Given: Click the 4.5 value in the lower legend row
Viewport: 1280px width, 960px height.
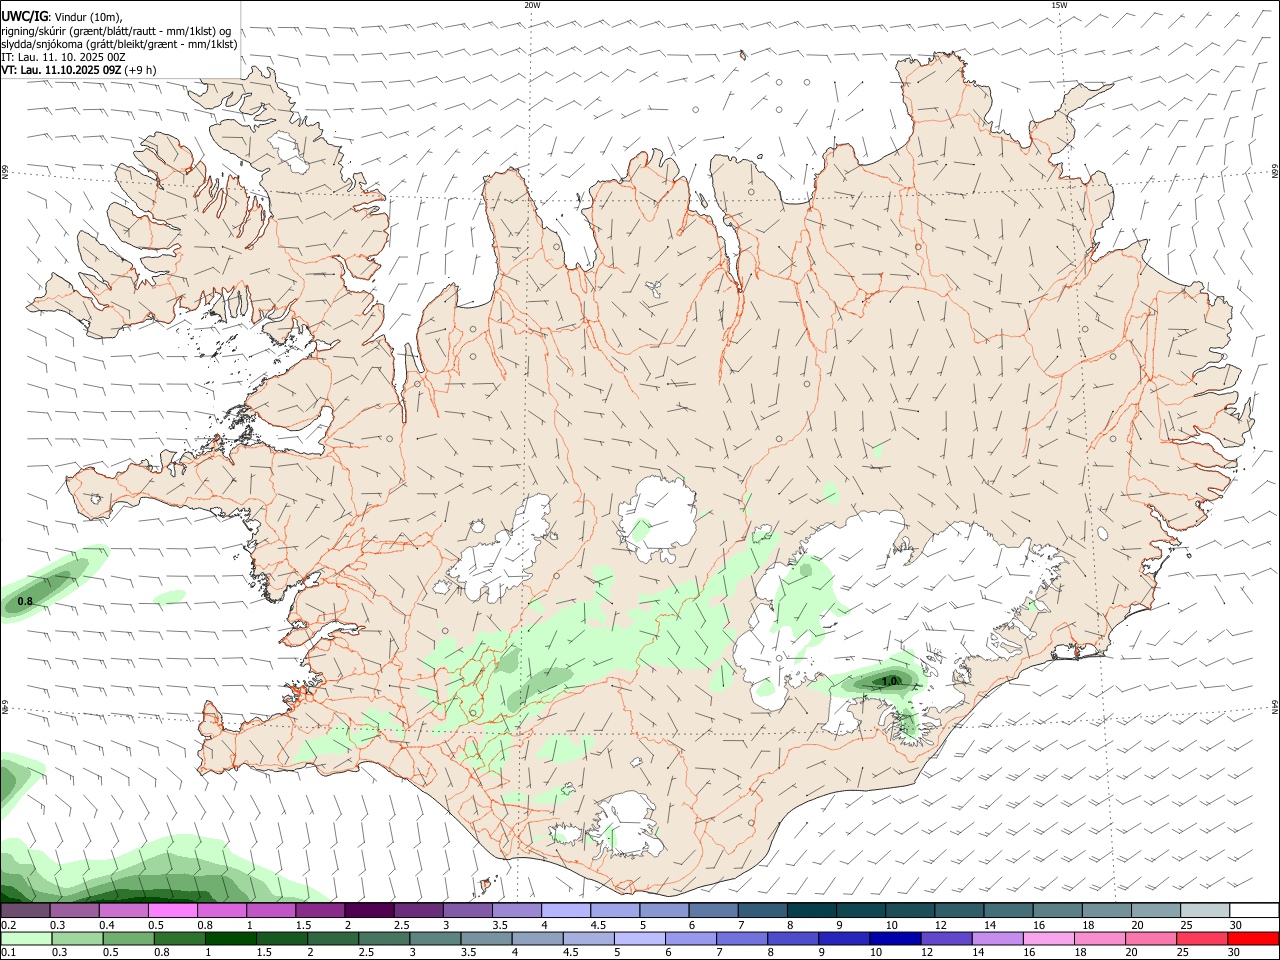Looking at the screenshot, I should click(571, 952).
